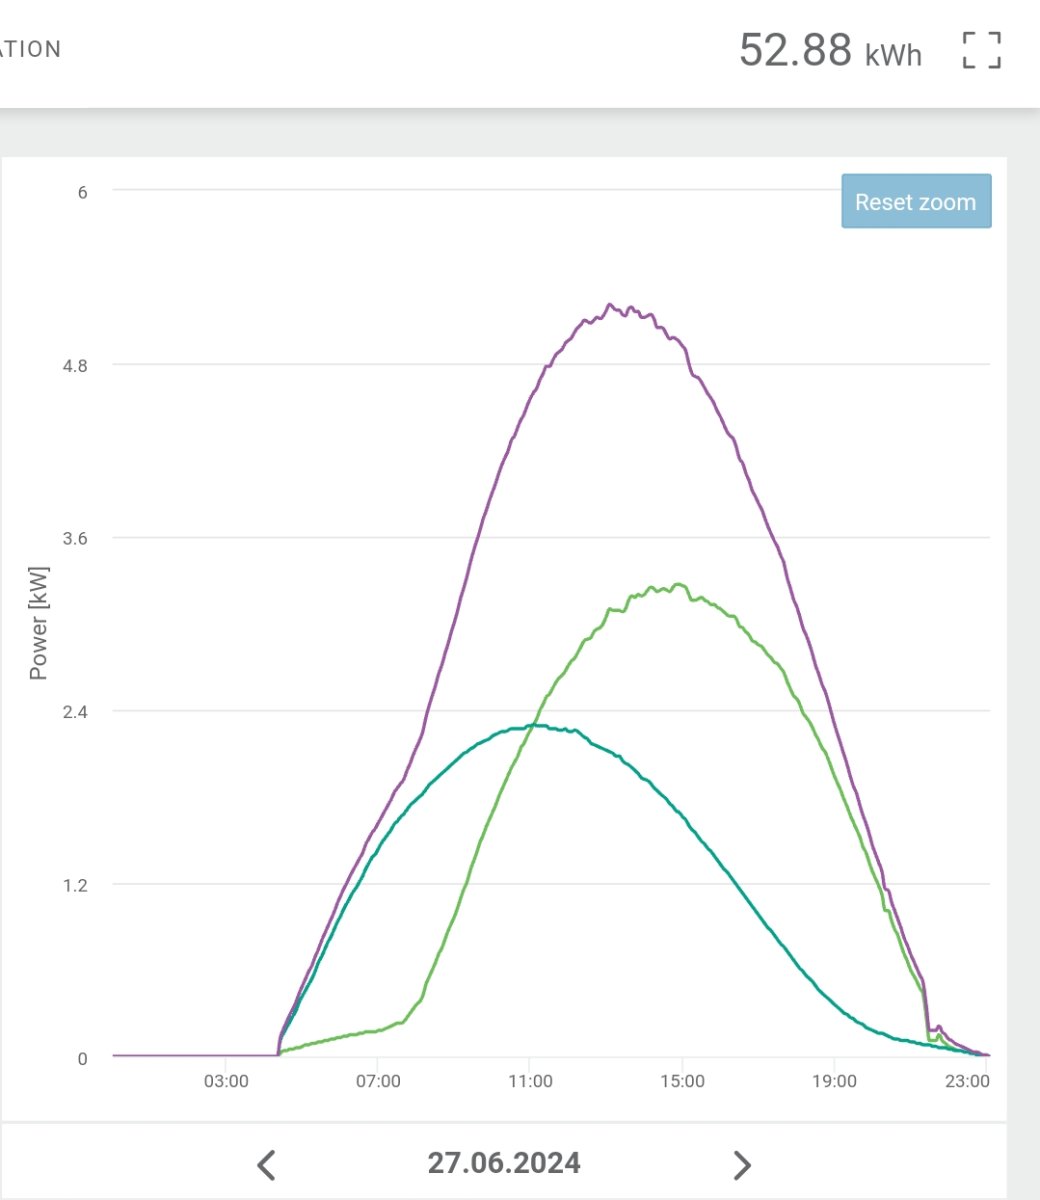Click the Reset zoom button
This screenshot has height=1200, width=1040.
(x=916, y=202)
